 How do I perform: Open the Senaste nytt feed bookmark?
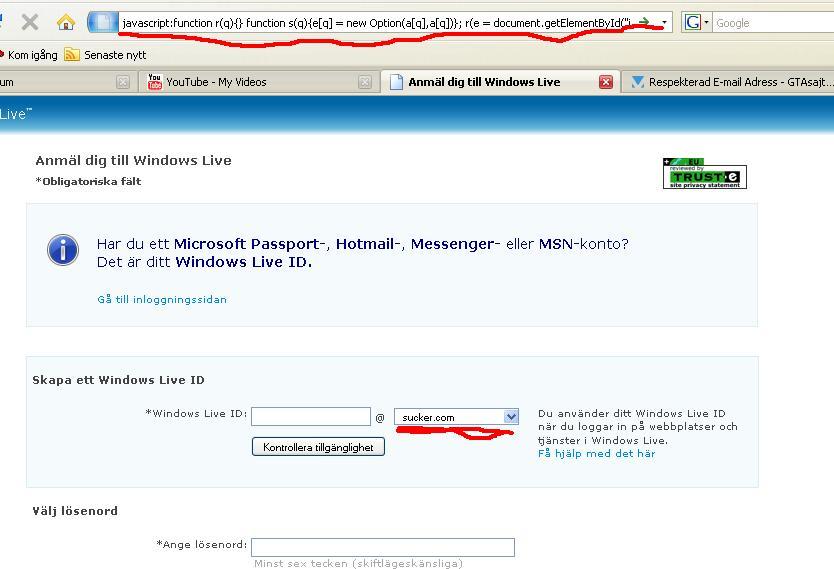click(105, 55)
